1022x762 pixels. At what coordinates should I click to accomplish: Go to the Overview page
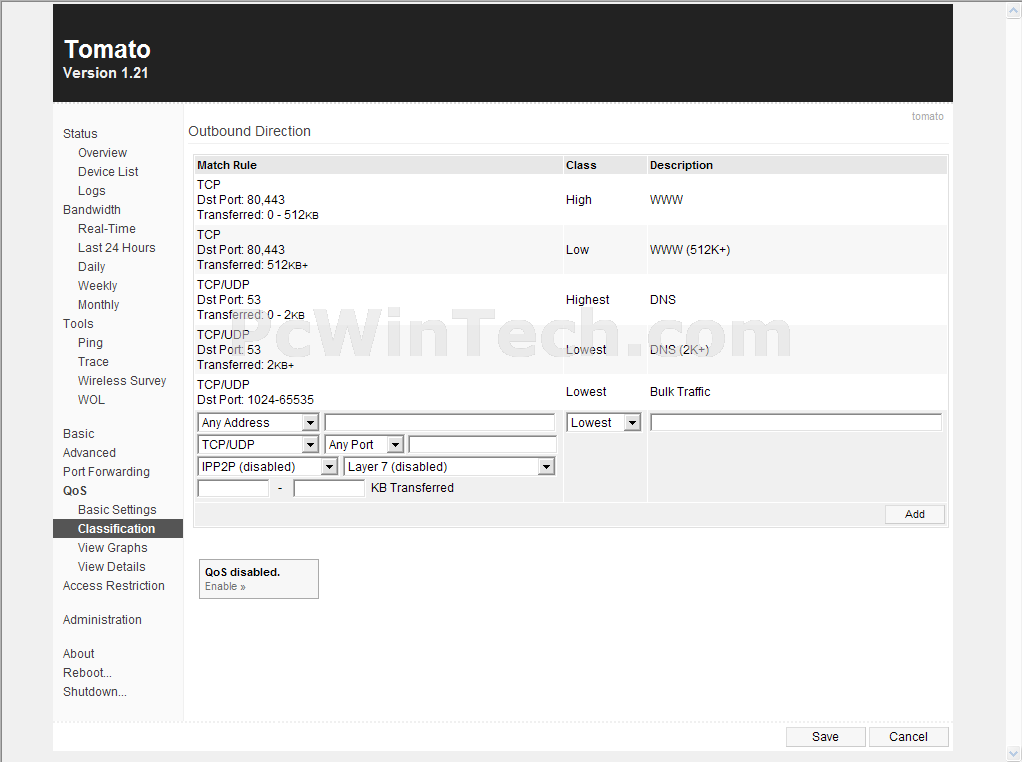pyautogui.click(x=102, y=153)
